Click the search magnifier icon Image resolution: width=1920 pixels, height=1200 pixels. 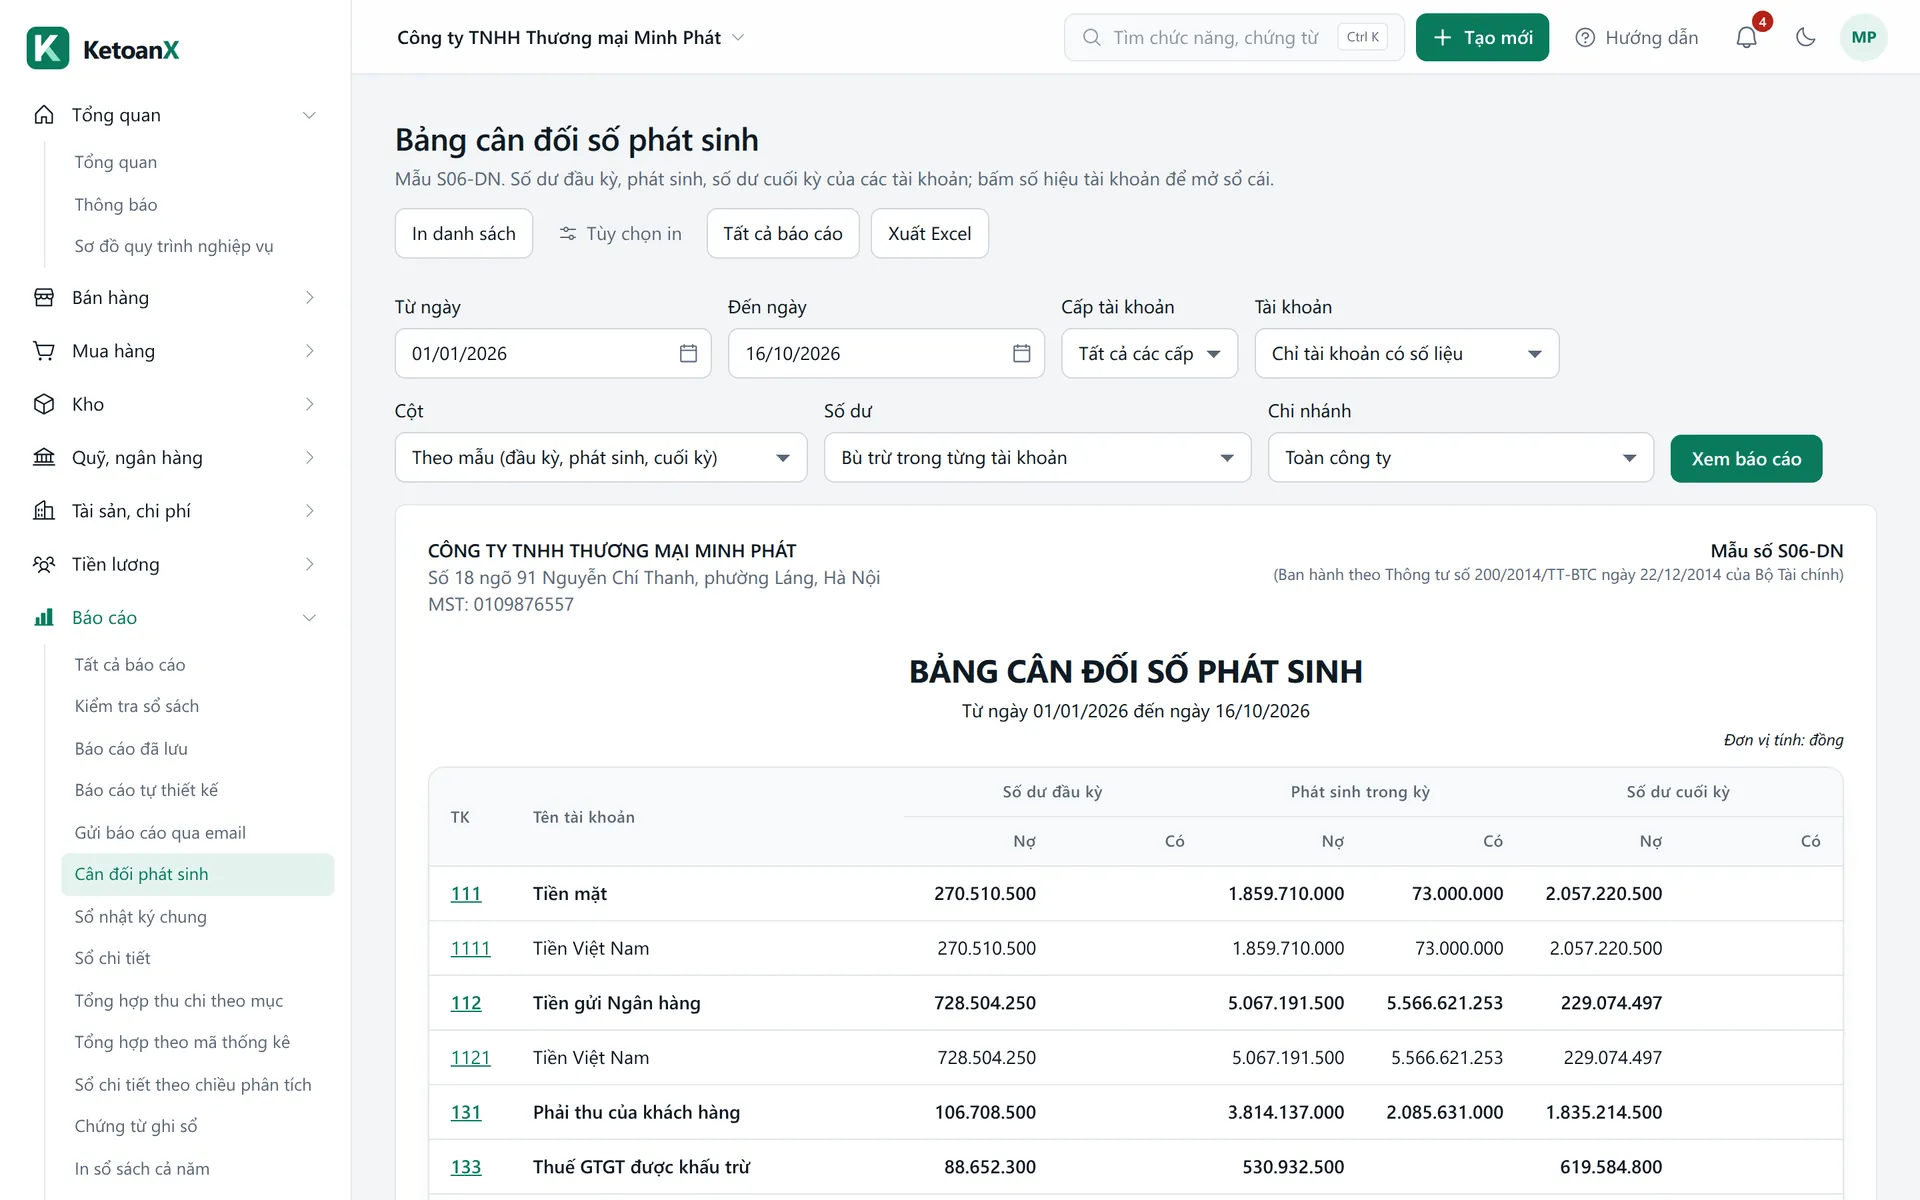1091,37
